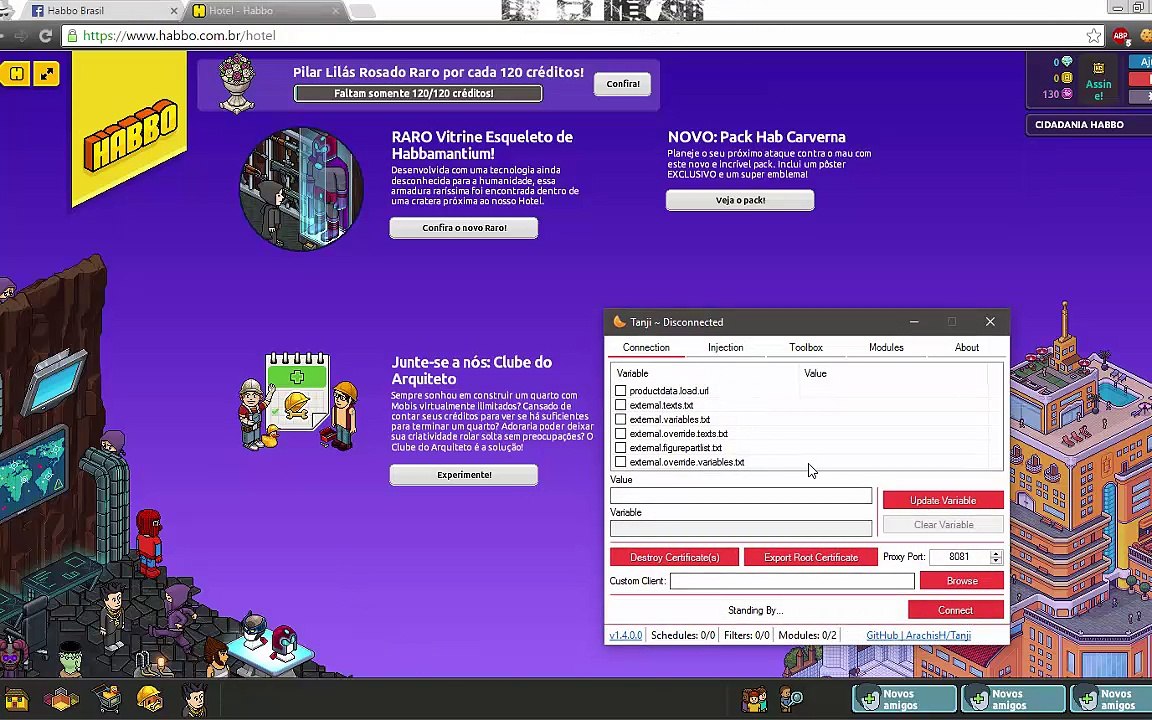The image size is (1152, 720).
Task: Open the rooms navigator icon in bottom bar
Action: pyautogui.click(x=61, y=699)
